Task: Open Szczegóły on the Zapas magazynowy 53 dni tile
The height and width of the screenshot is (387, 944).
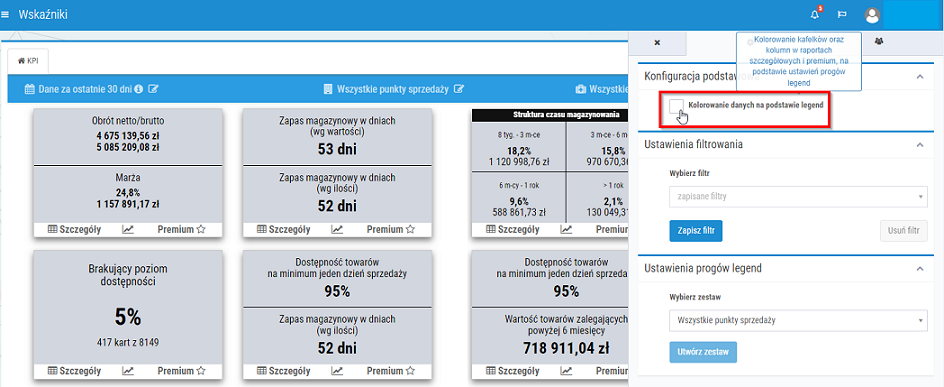Action: 284,229
